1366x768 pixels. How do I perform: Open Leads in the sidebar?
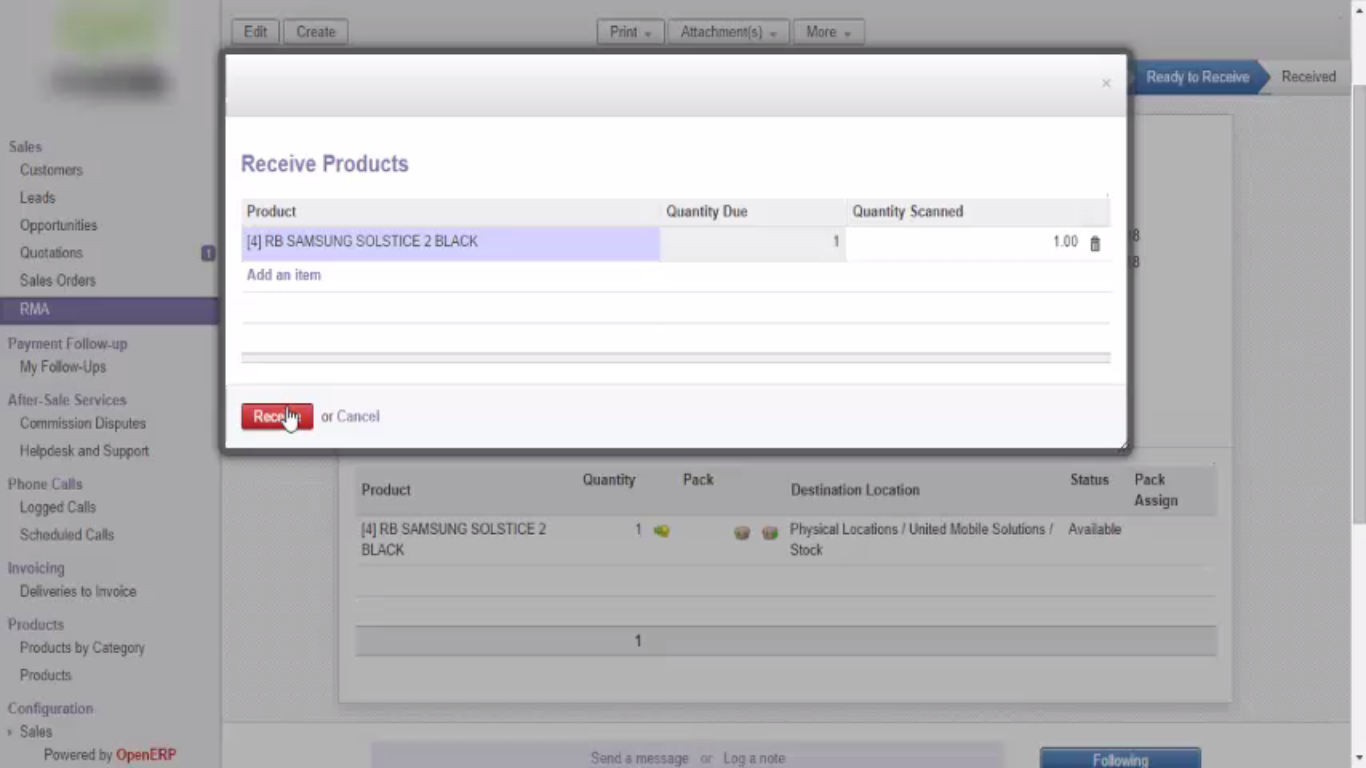(37, 198)
